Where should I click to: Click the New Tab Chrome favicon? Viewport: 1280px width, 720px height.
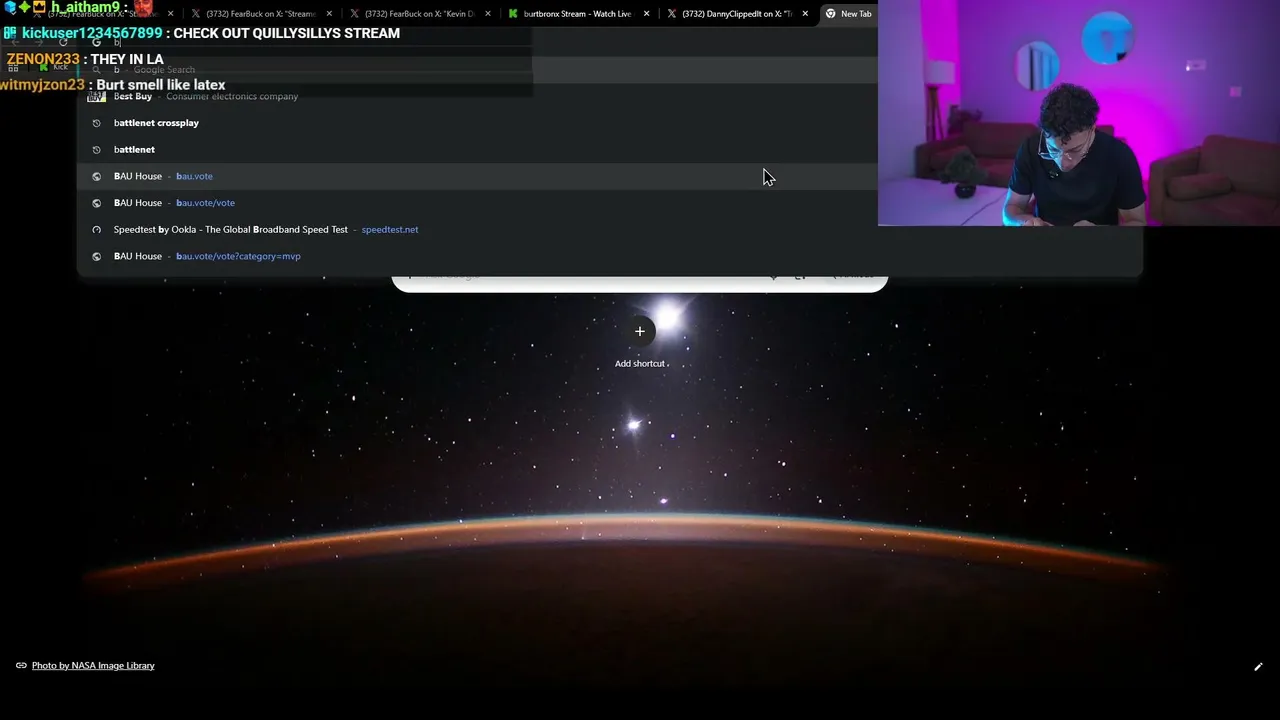tap(830, 14)
